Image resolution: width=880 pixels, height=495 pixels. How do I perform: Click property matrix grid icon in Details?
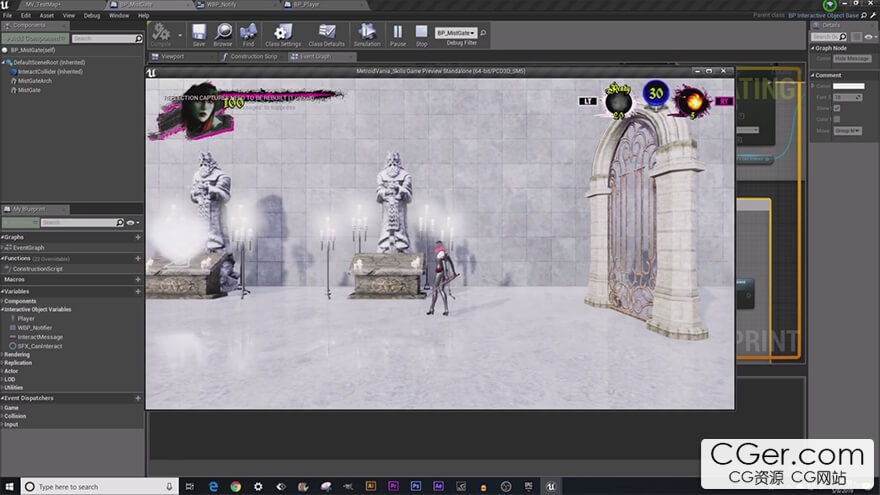point(856,36)
